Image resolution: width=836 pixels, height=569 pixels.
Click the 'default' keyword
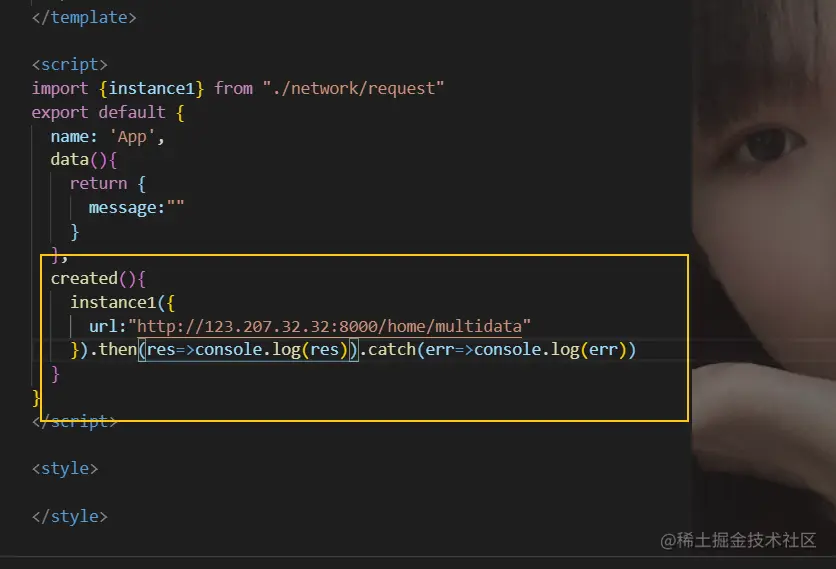[132, 112]
